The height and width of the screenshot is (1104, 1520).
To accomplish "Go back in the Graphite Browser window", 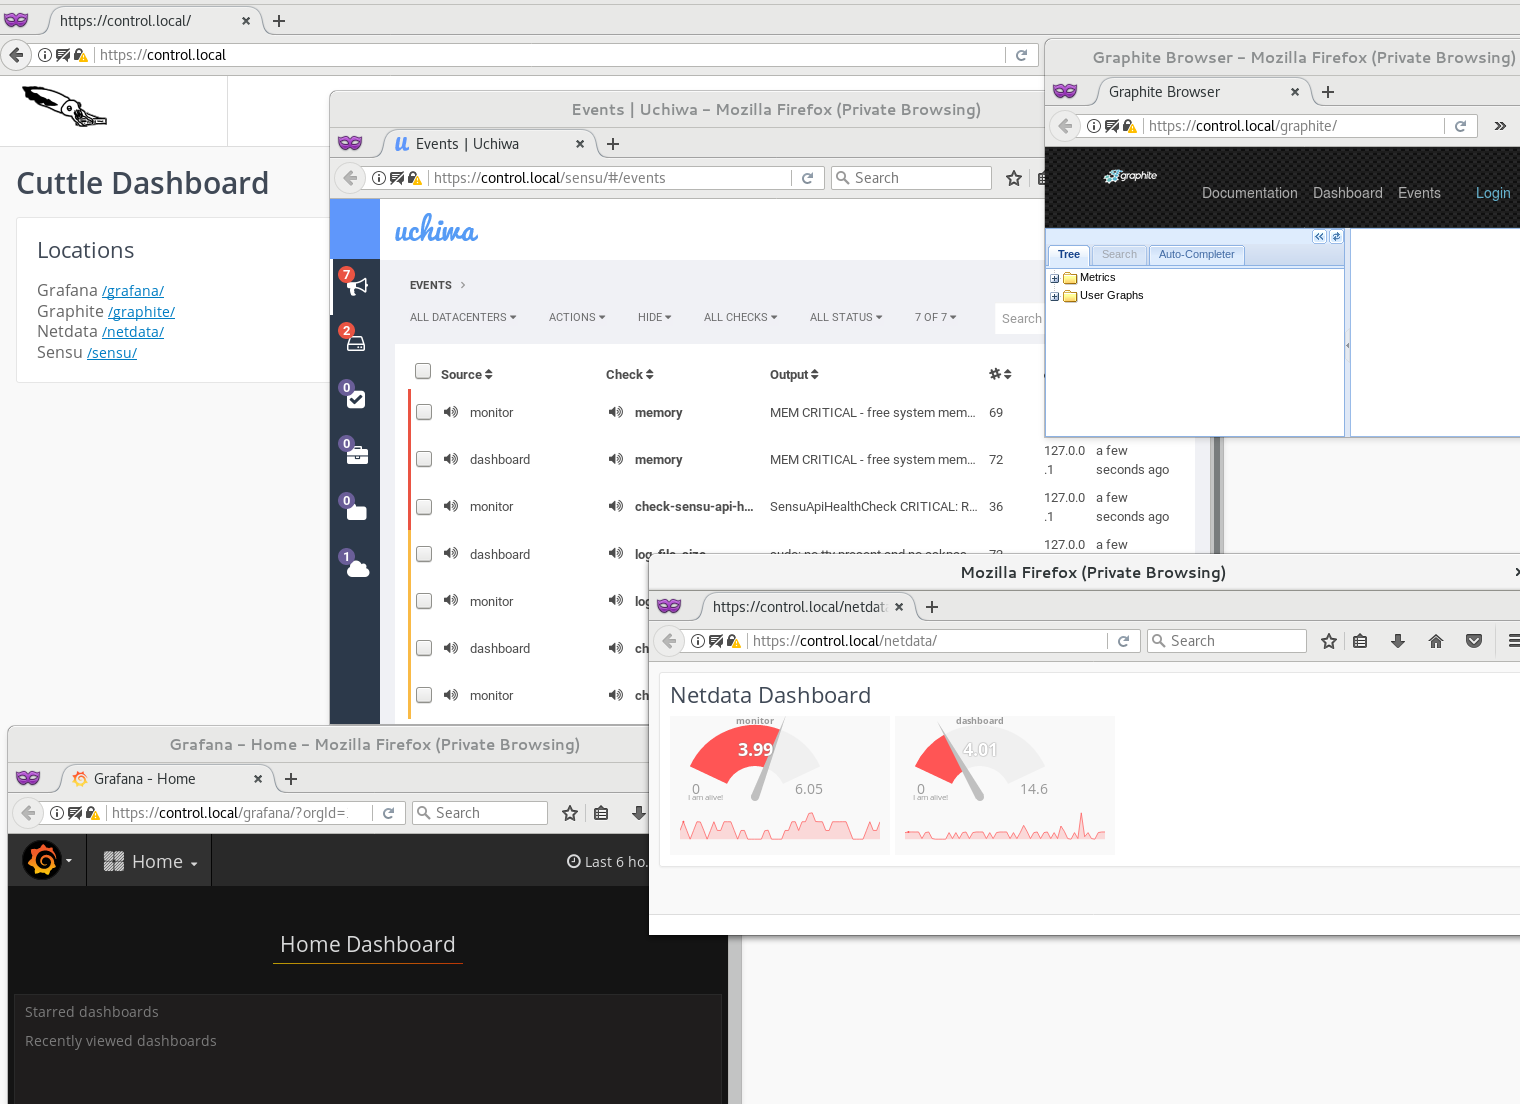I will tap(1066, 126).
